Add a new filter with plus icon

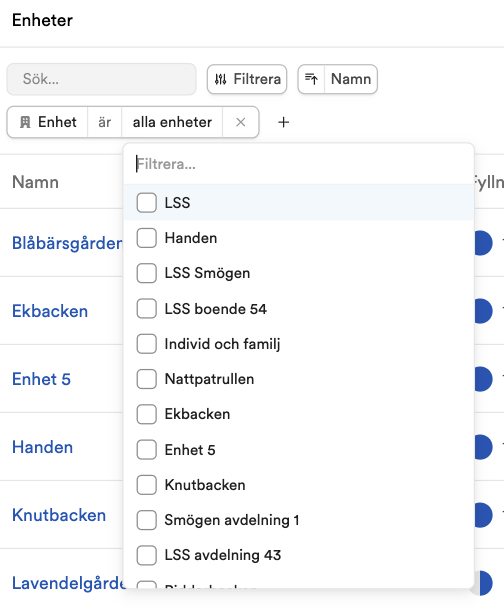[x=284, y=122]
